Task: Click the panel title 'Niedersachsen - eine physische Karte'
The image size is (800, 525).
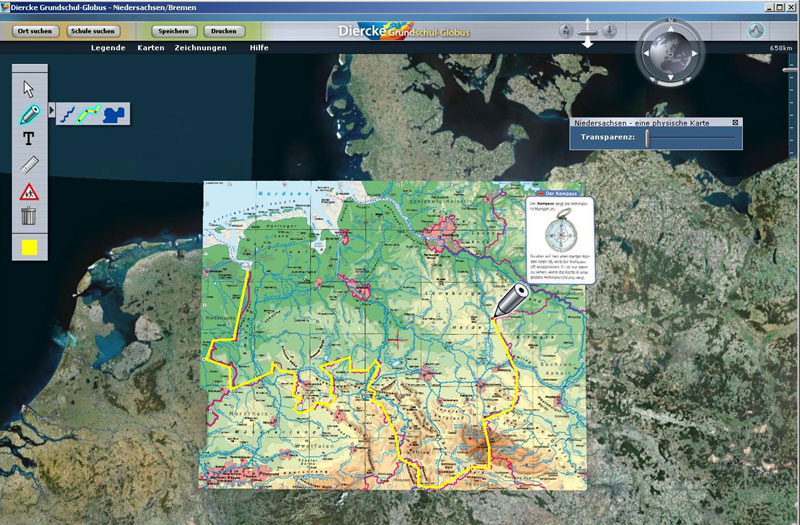Action: 642,122
